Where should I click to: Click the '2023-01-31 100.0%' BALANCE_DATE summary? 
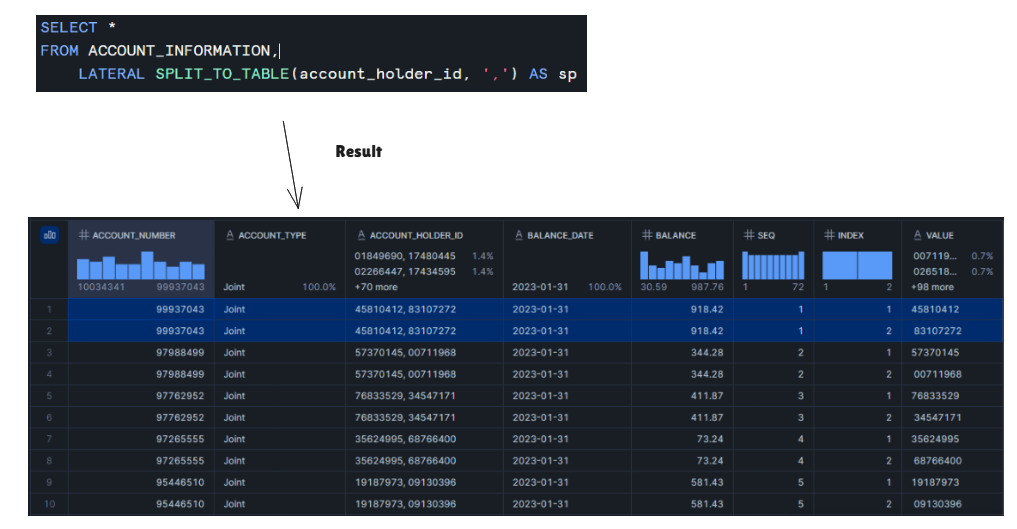point(567,287)
